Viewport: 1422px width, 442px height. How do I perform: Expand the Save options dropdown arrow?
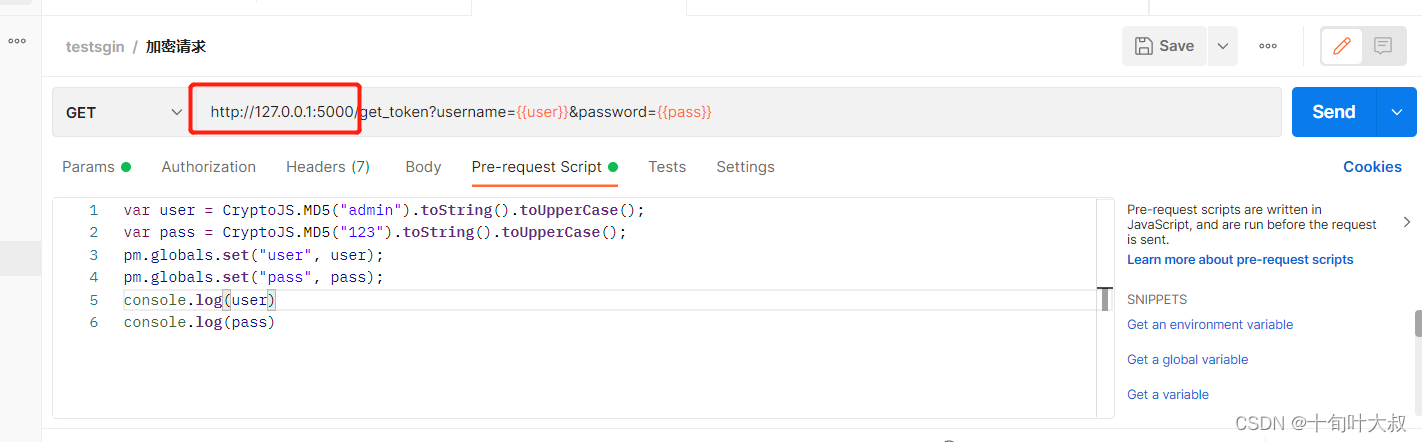(1222, 46)
